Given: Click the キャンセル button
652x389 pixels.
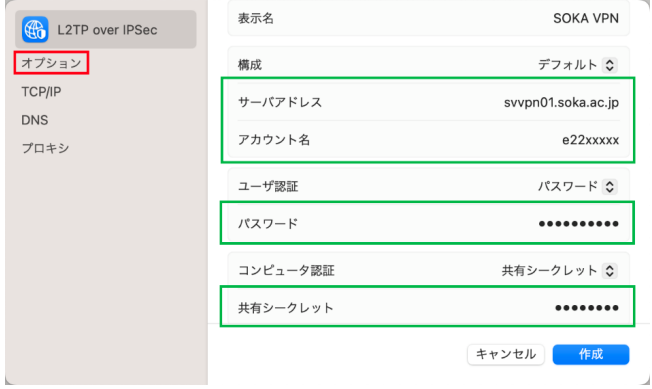Looking at the screenshot, I should coord(506,355).
